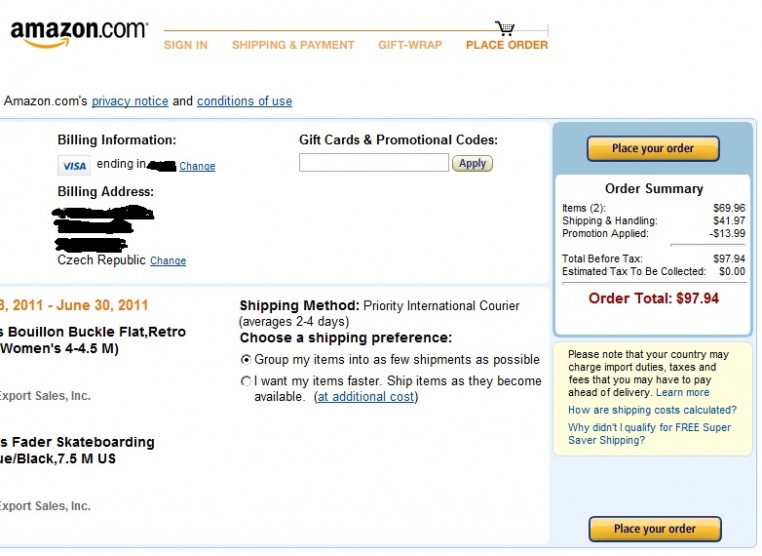Change the billing card

pos(197,167)
